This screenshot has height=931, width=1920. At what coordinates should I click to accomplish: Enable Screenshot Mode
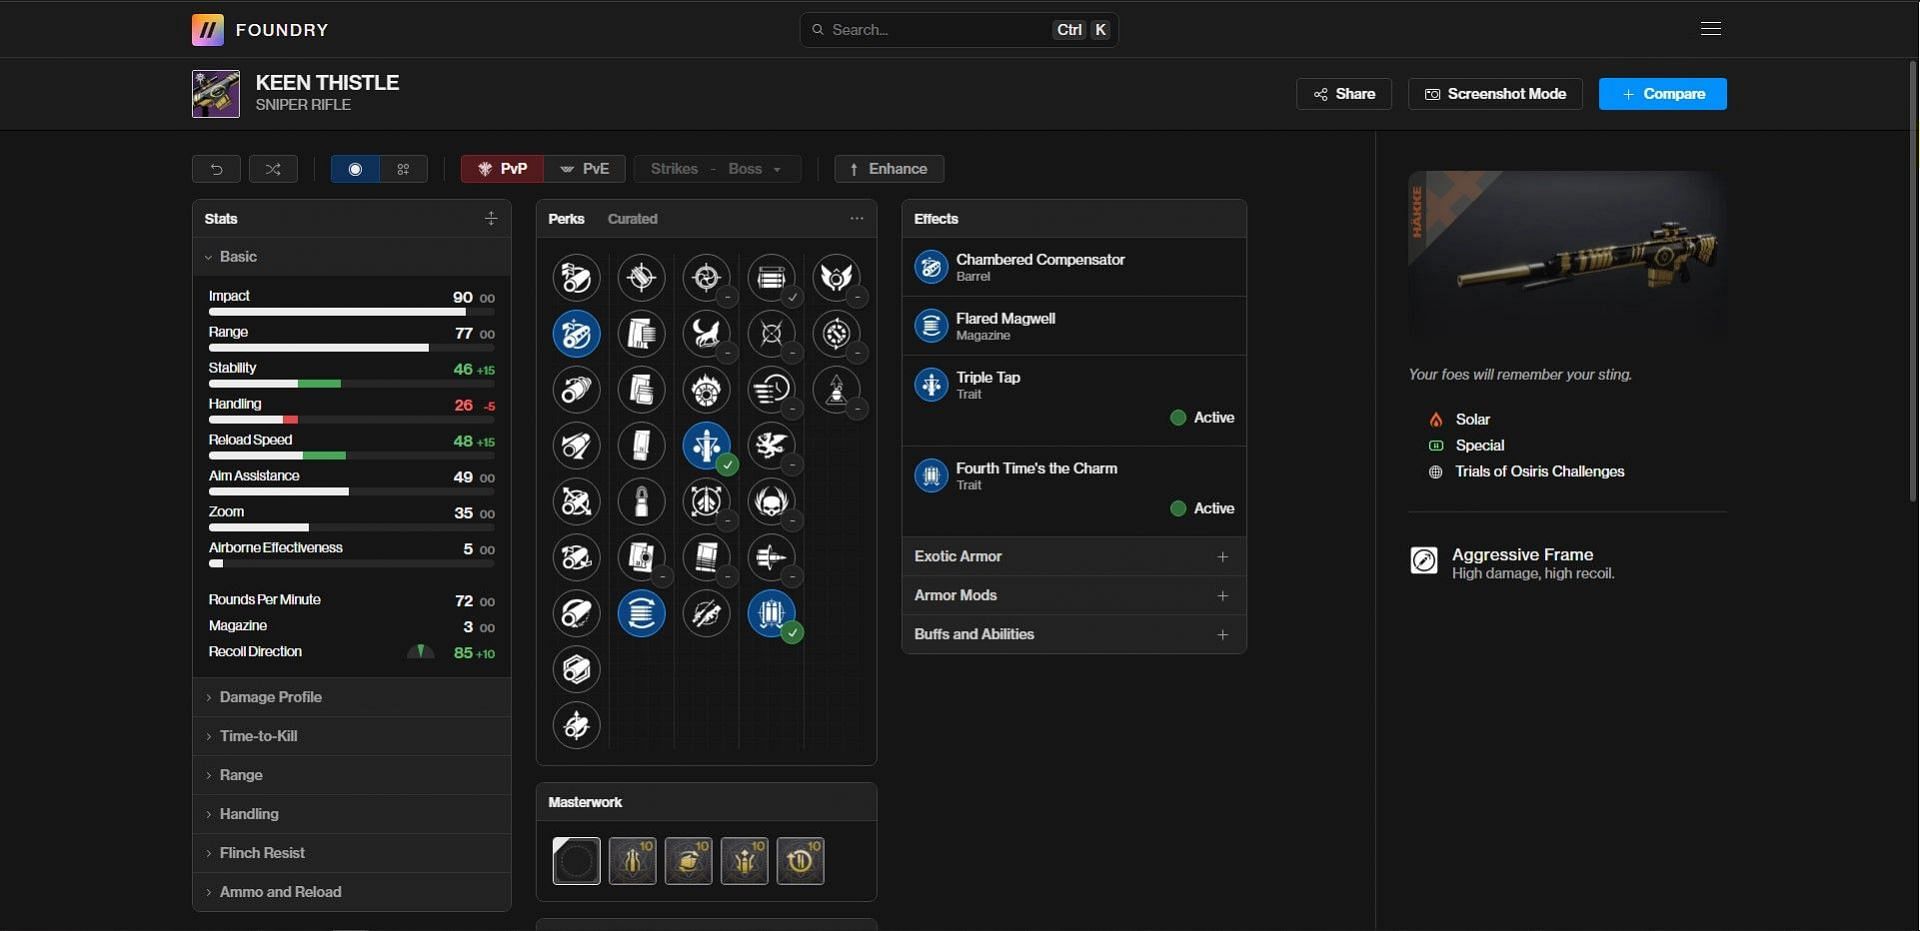[x=1495, y=94]
